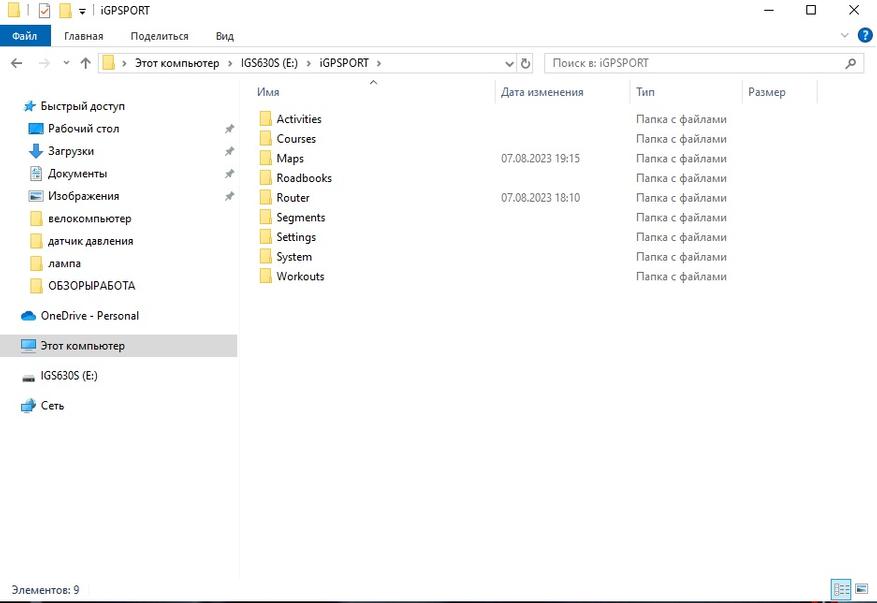Select Этот компьютер in navigation pane
Viewport: 877px width, 603px height.
[119, 346]
